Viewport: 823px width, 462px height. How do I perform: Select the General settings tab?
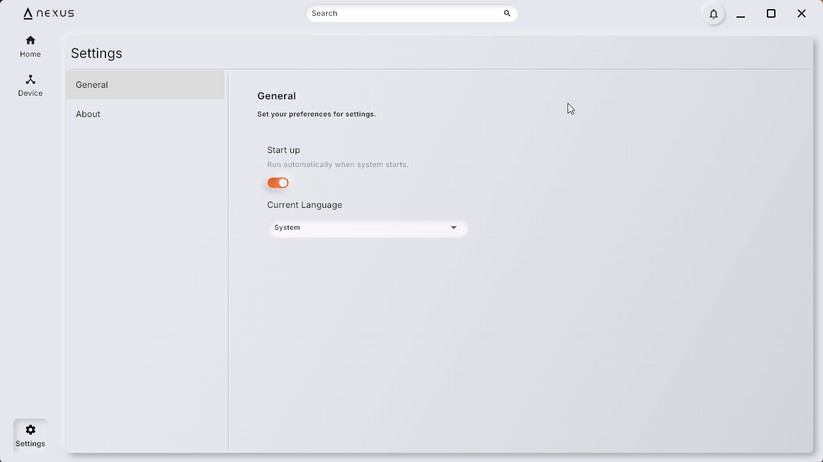[145, 85]
